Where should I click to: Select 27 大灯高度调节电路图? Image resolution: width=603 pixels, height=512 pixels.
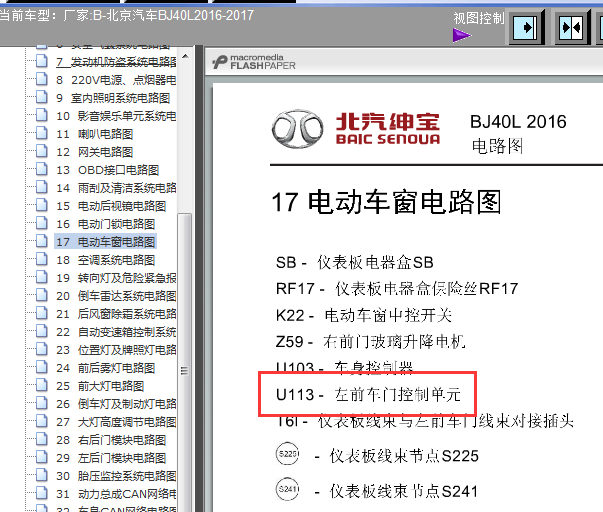point(116,422)
